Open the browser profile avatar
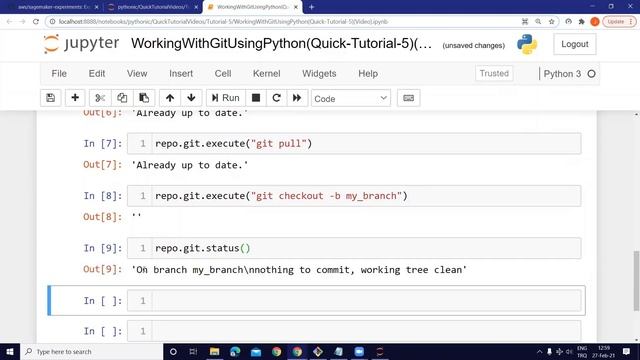 pos(595,22)
